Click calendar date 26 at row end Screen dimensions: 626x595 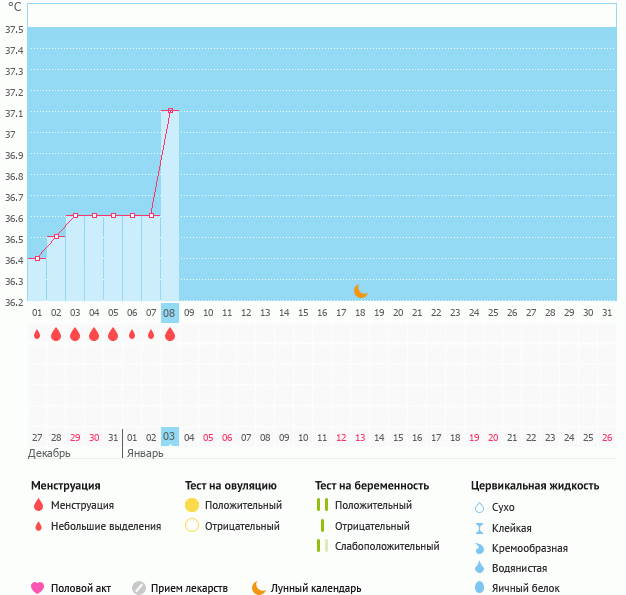tap(607, 437)
